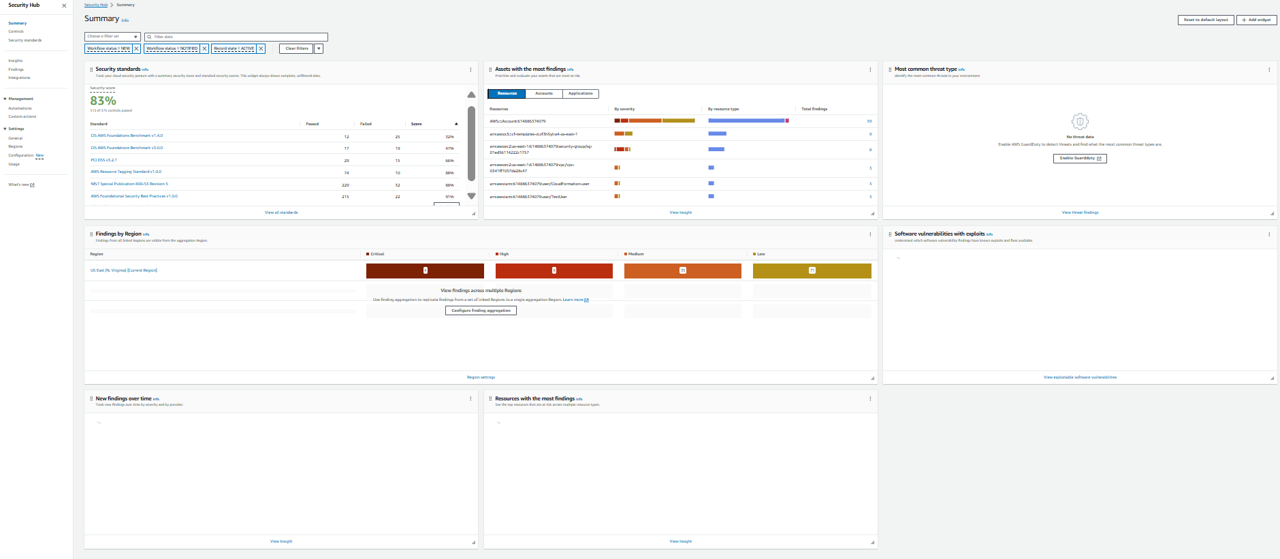Screen dimensions: 1280x559
Task: Open Integrations in the sidebar
Action: point(19,77)
